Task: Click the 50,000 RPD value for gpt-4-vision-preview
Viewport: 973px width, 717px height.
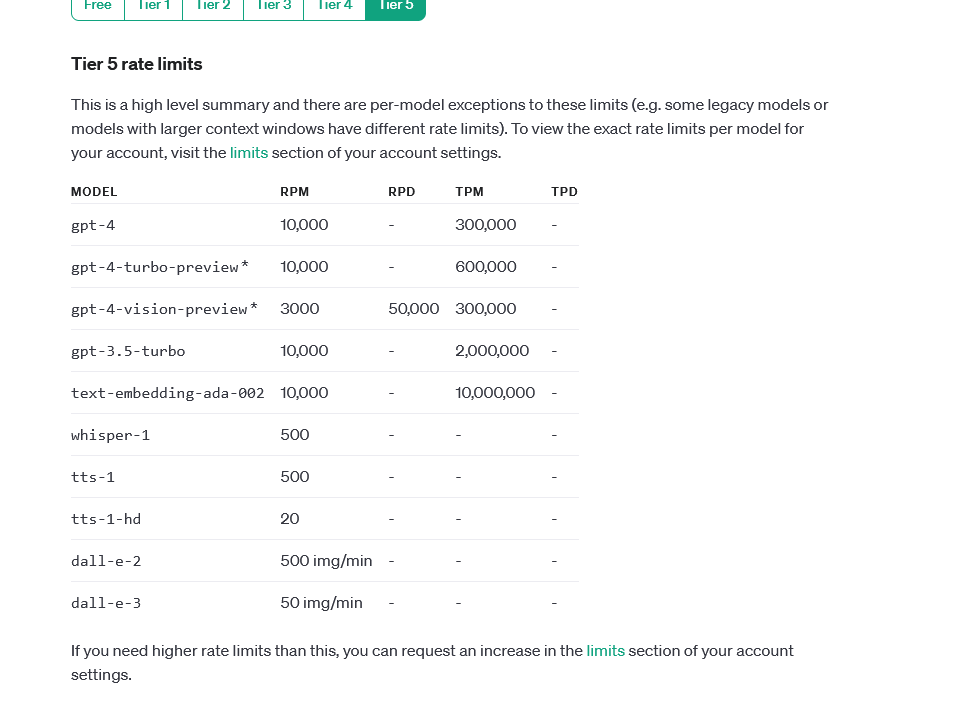Action: point(413,309)
